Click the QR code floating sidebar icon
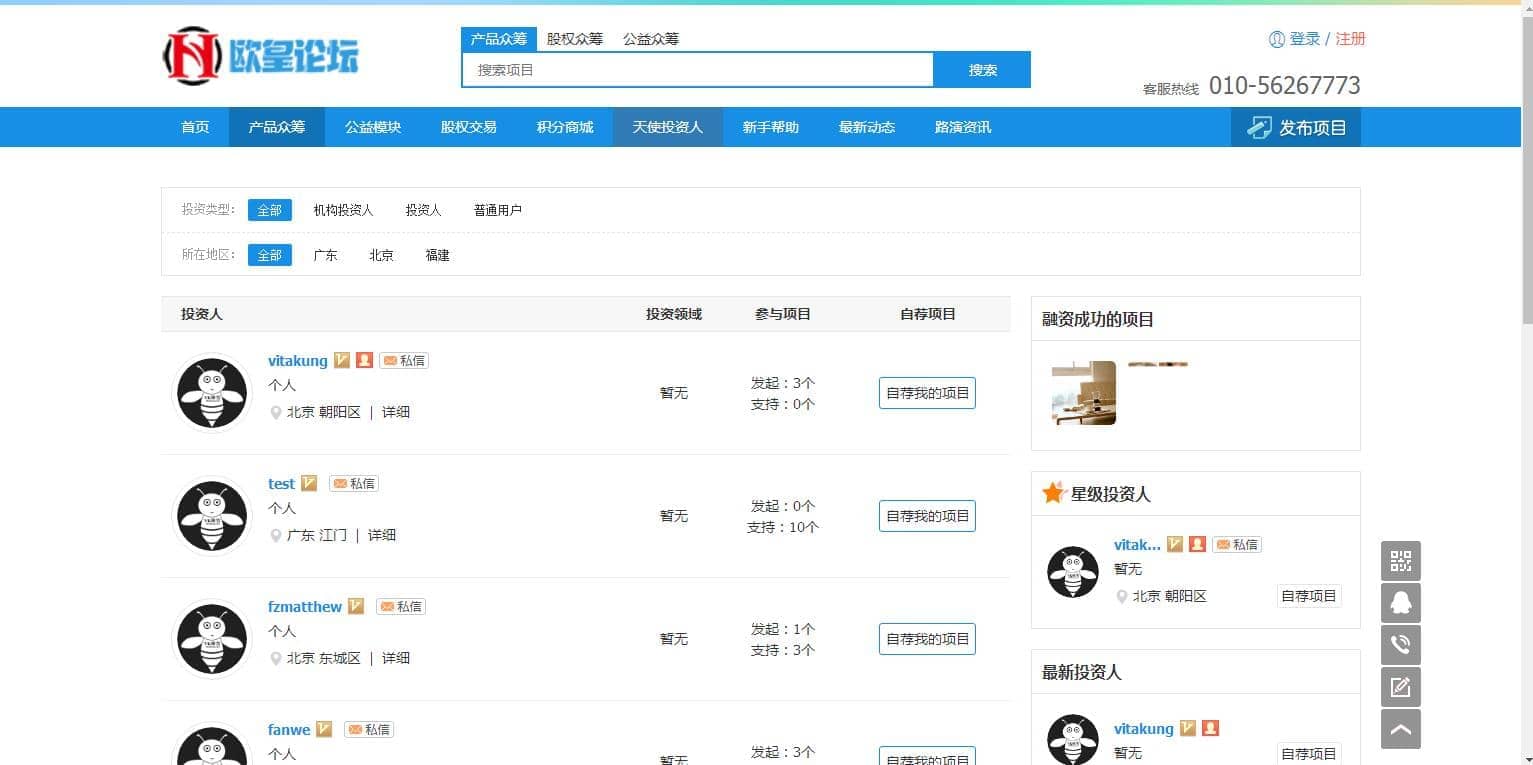 1400,561
